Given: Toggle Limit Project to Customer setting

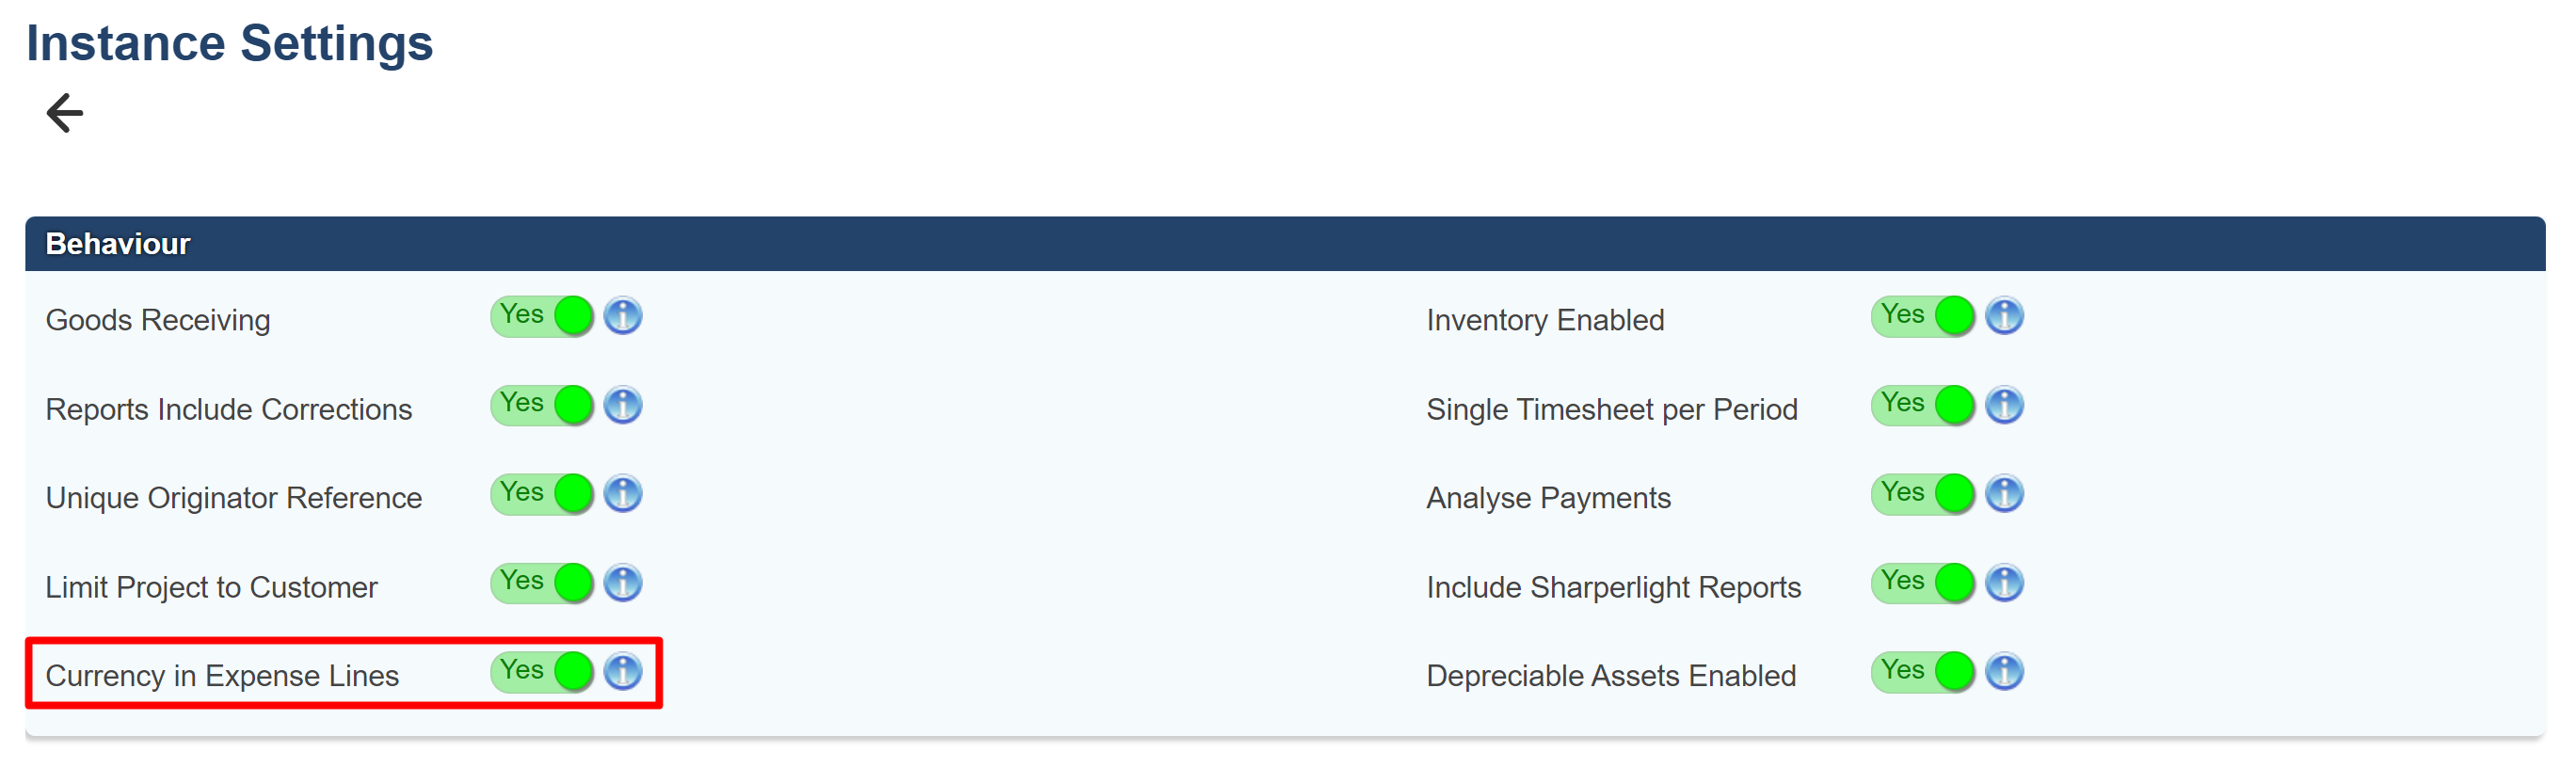Looking at the screenshot, I should pyautogui.click(x=542, y=583).
